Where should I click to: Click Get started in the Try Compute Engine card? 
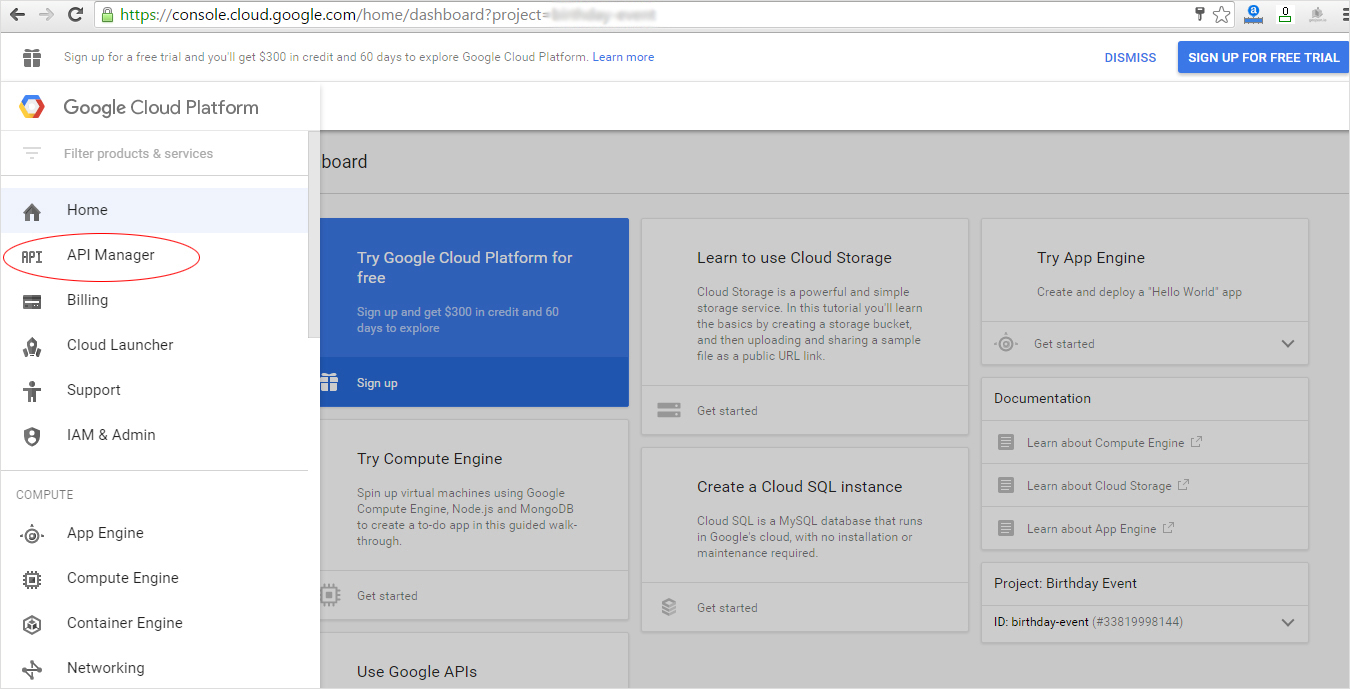387,596
